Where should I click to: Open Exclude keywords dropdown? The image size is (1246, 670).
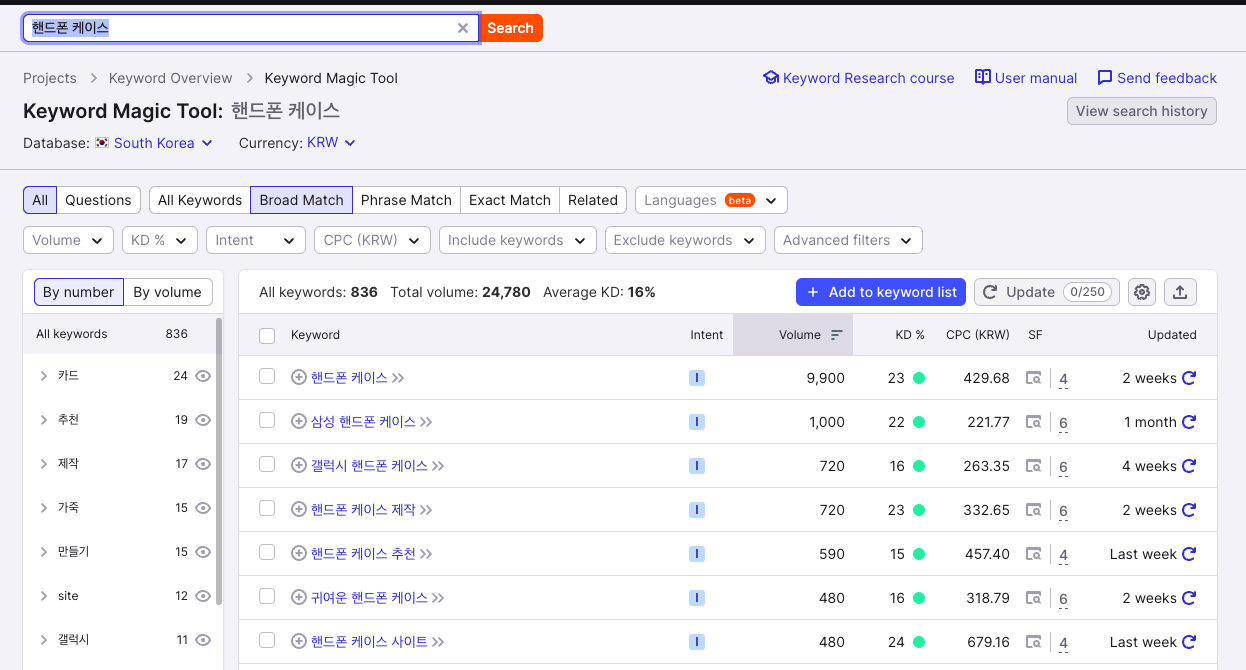tap(685, 240)
